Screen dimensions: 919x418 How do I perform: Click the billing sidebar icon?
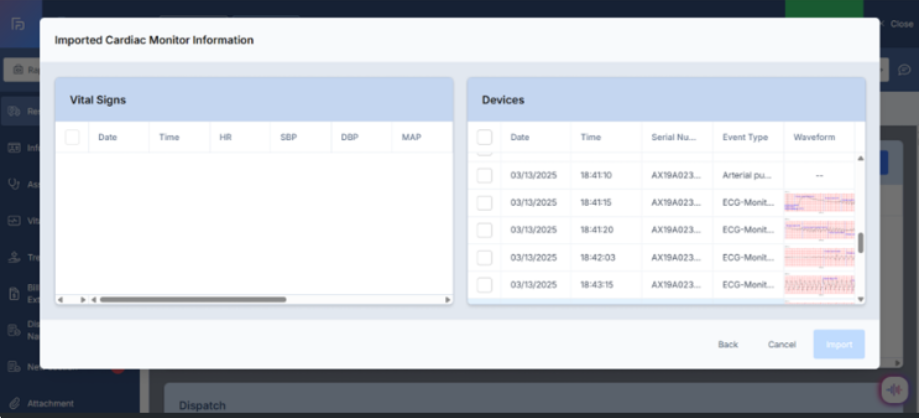15,294
